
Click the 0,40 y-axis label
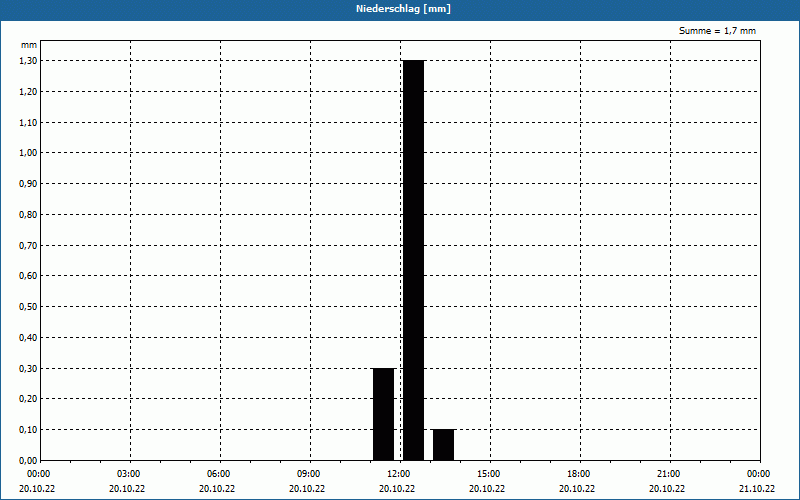(x=28, y=338)
